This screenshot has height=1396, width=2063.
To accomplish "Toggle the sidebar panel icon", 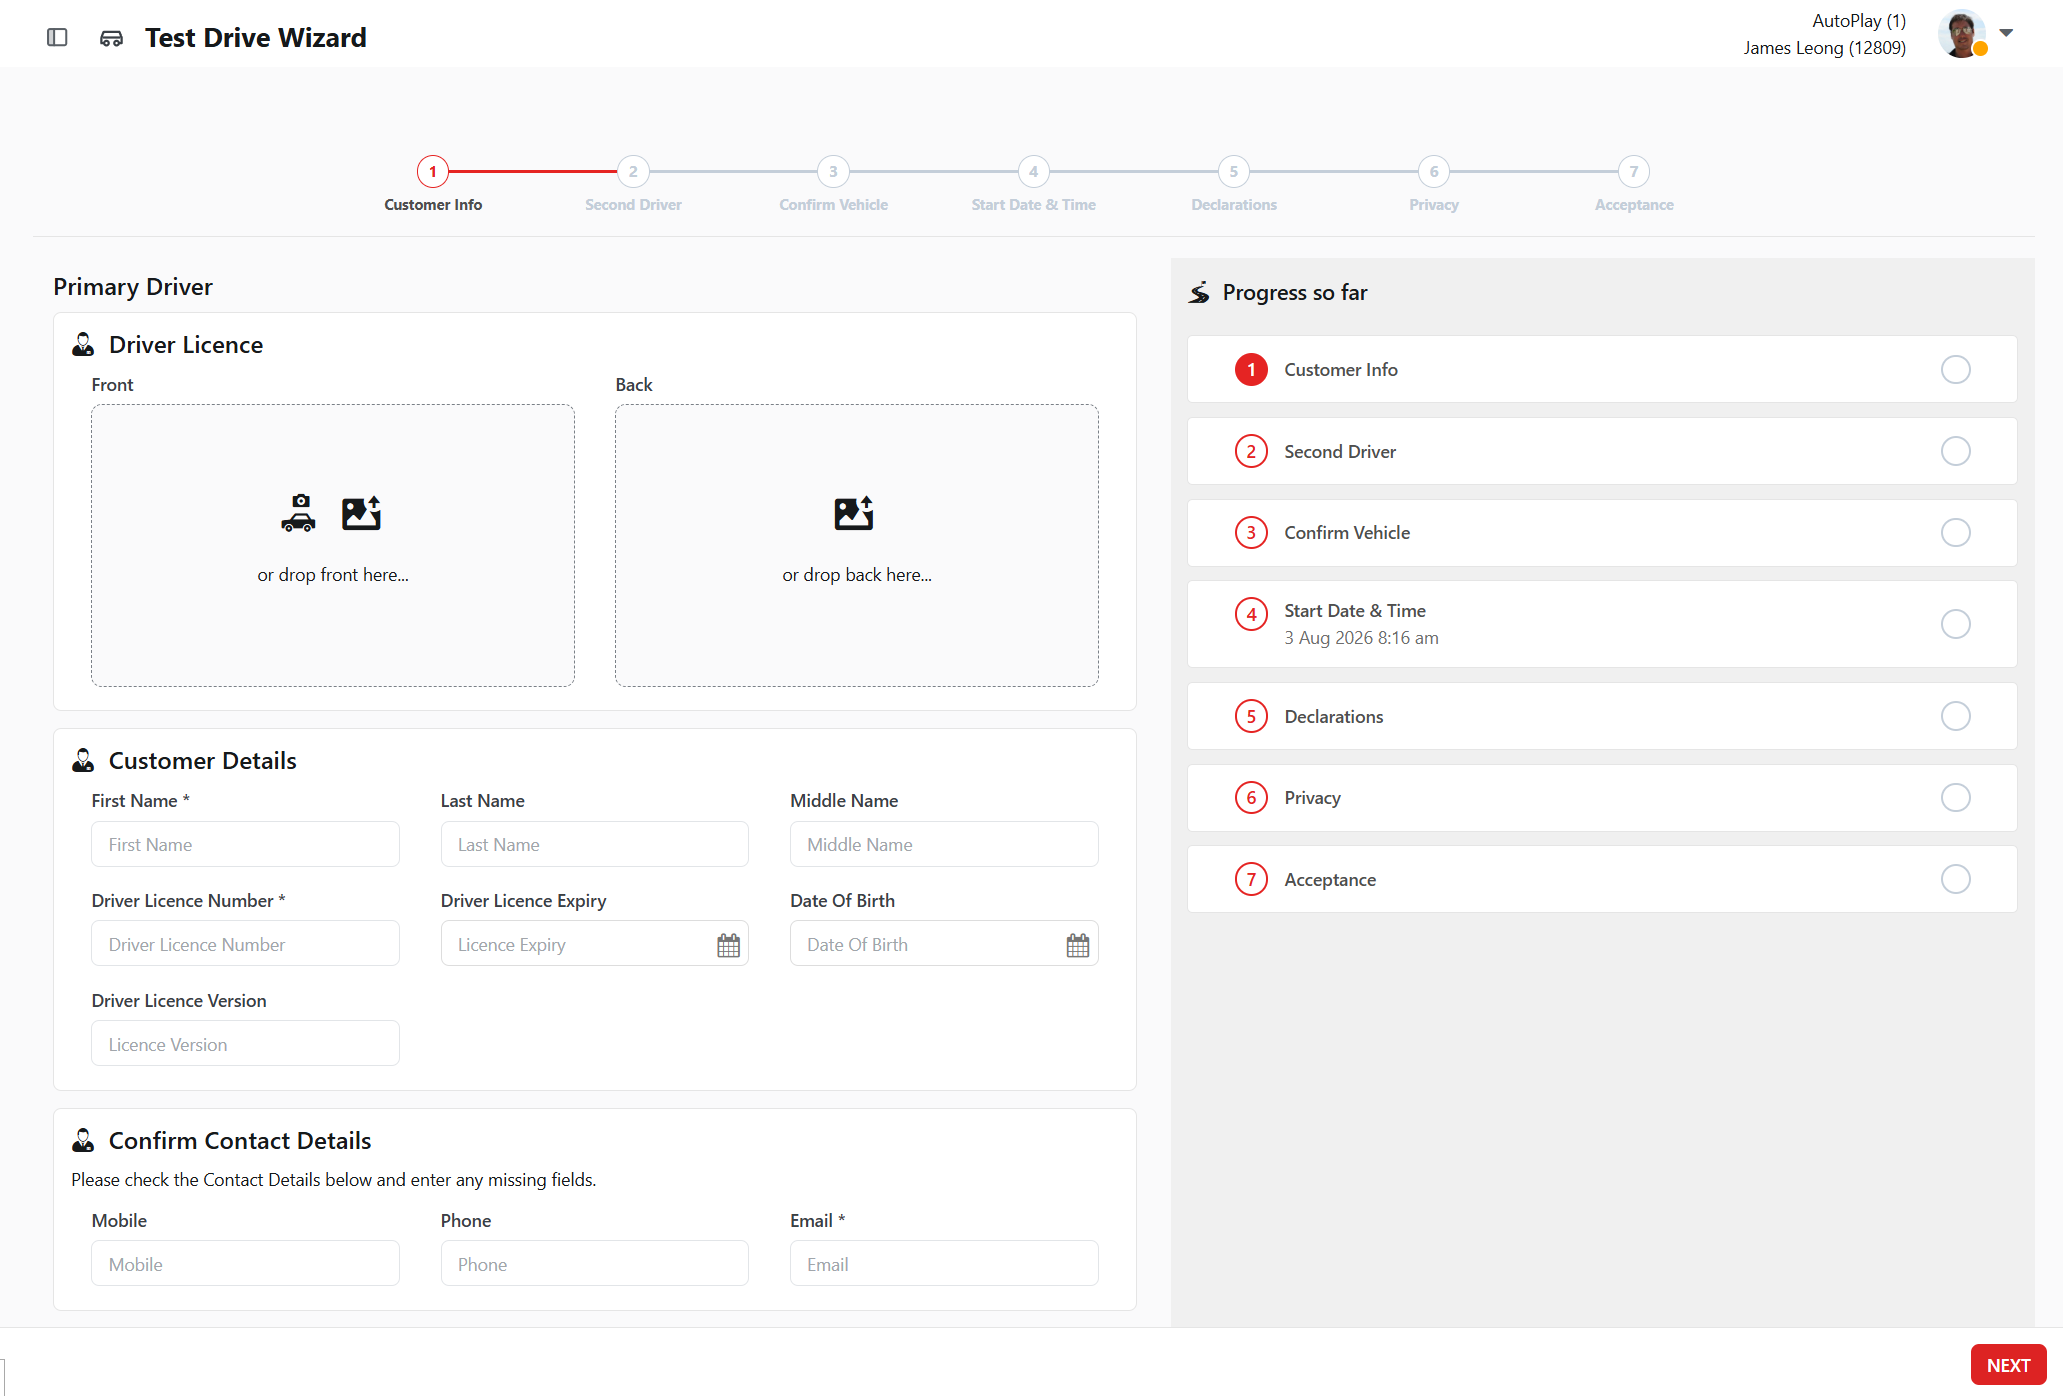I will point(57,37).
